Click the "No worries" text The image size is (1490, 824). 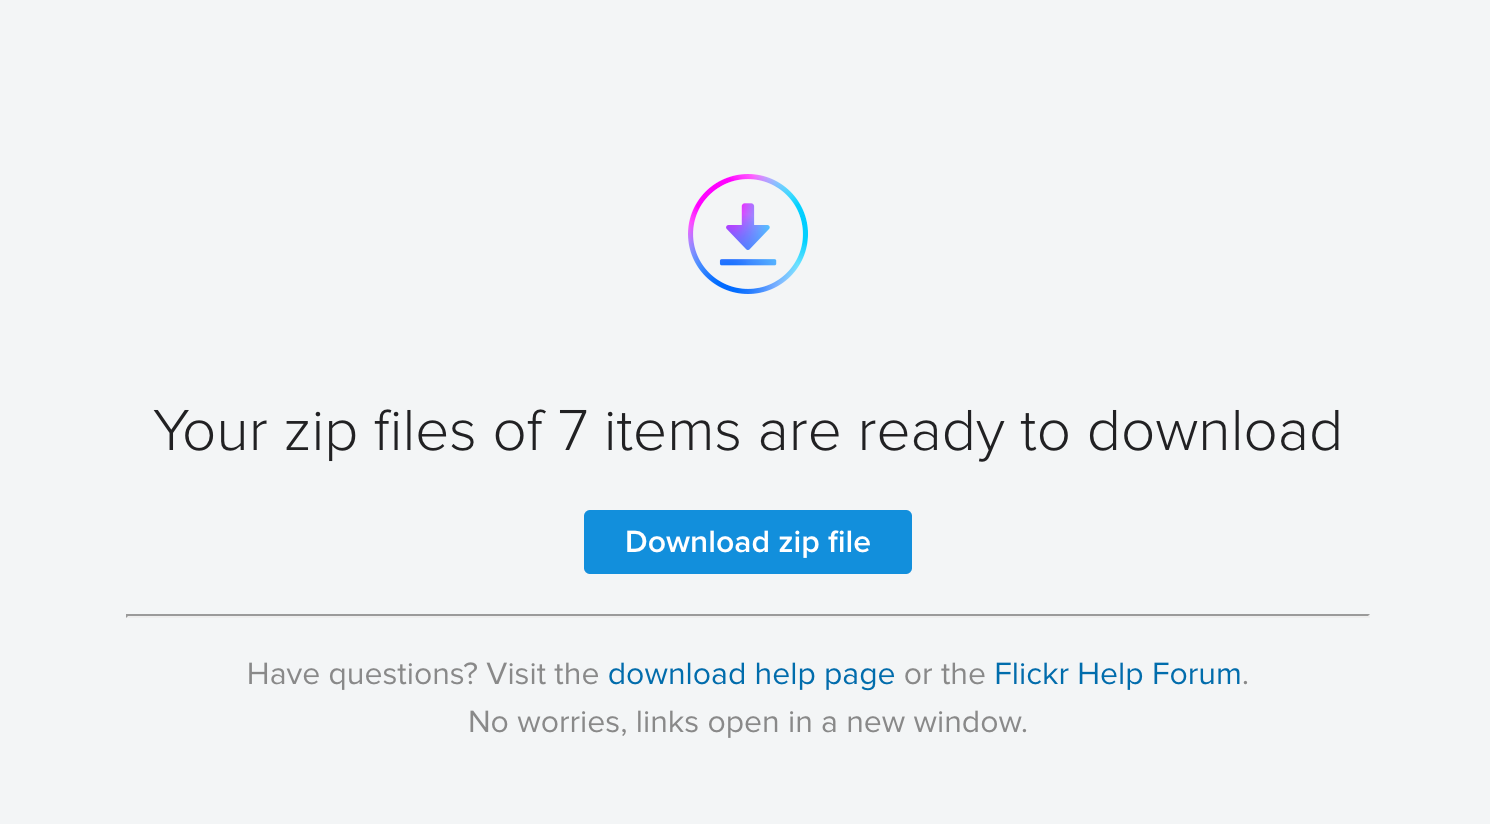coord(546,722)
